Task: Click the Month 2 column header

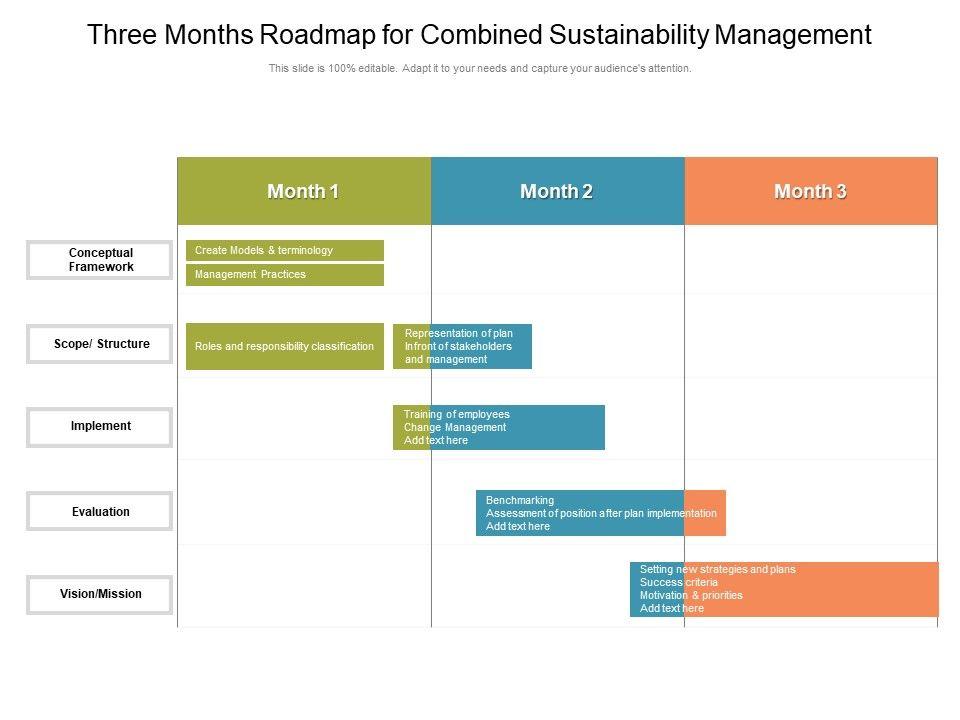Action: pyautogui.click(x=557, y=191)
